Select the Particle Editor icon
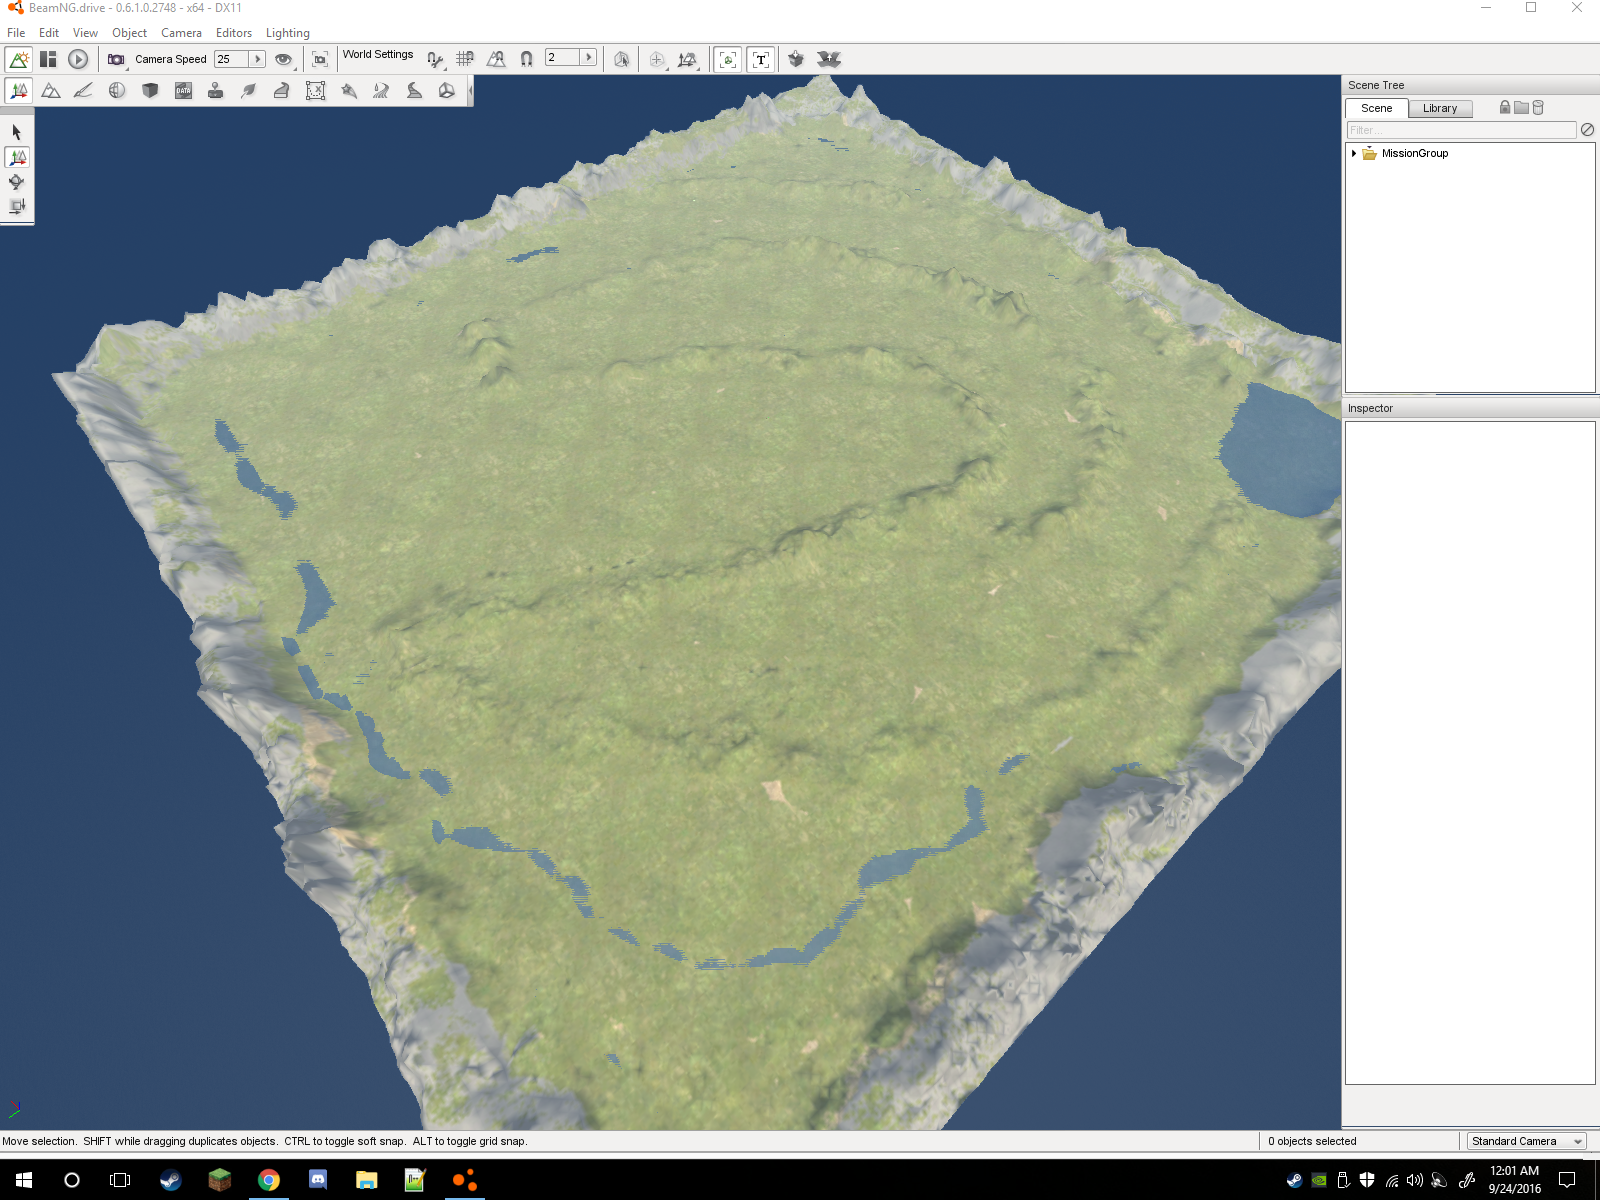The height and width of the screenshot is (1200, 1600). (x=348, y=91)
